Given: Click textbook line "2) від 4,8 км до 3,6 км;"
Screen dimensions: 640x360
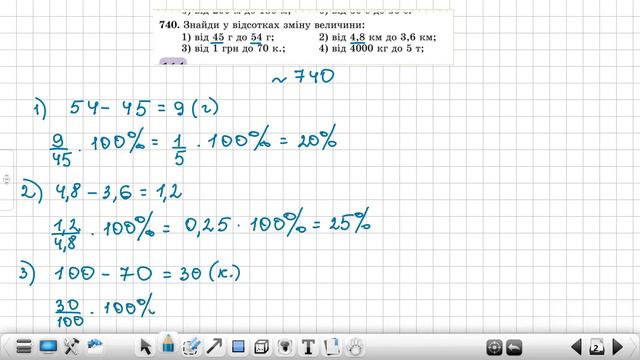Looking at the screenshot, I should point(378,37).
